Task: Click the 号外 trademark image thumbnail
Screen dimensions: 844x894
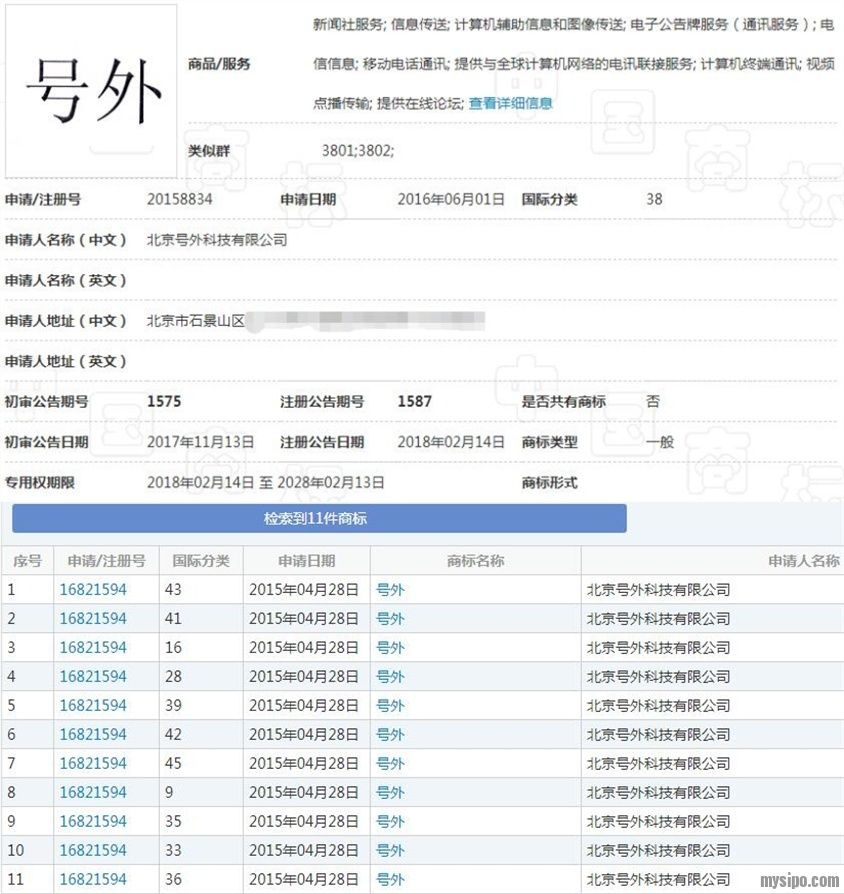Action: coord(91,91)
